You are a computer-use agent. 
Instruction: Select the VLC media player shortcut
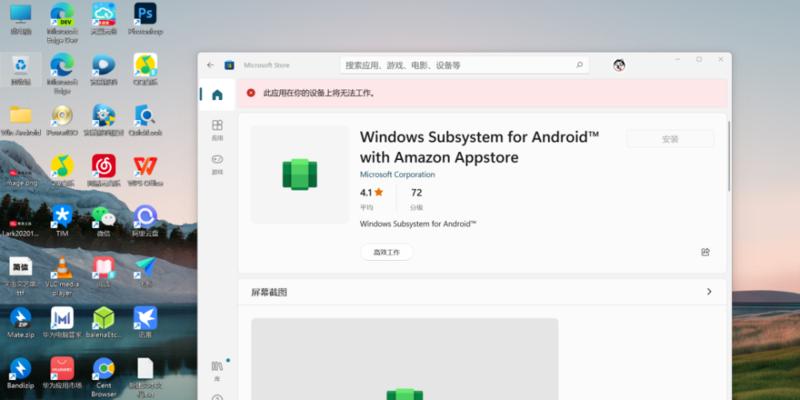click(x=62, y=276)
